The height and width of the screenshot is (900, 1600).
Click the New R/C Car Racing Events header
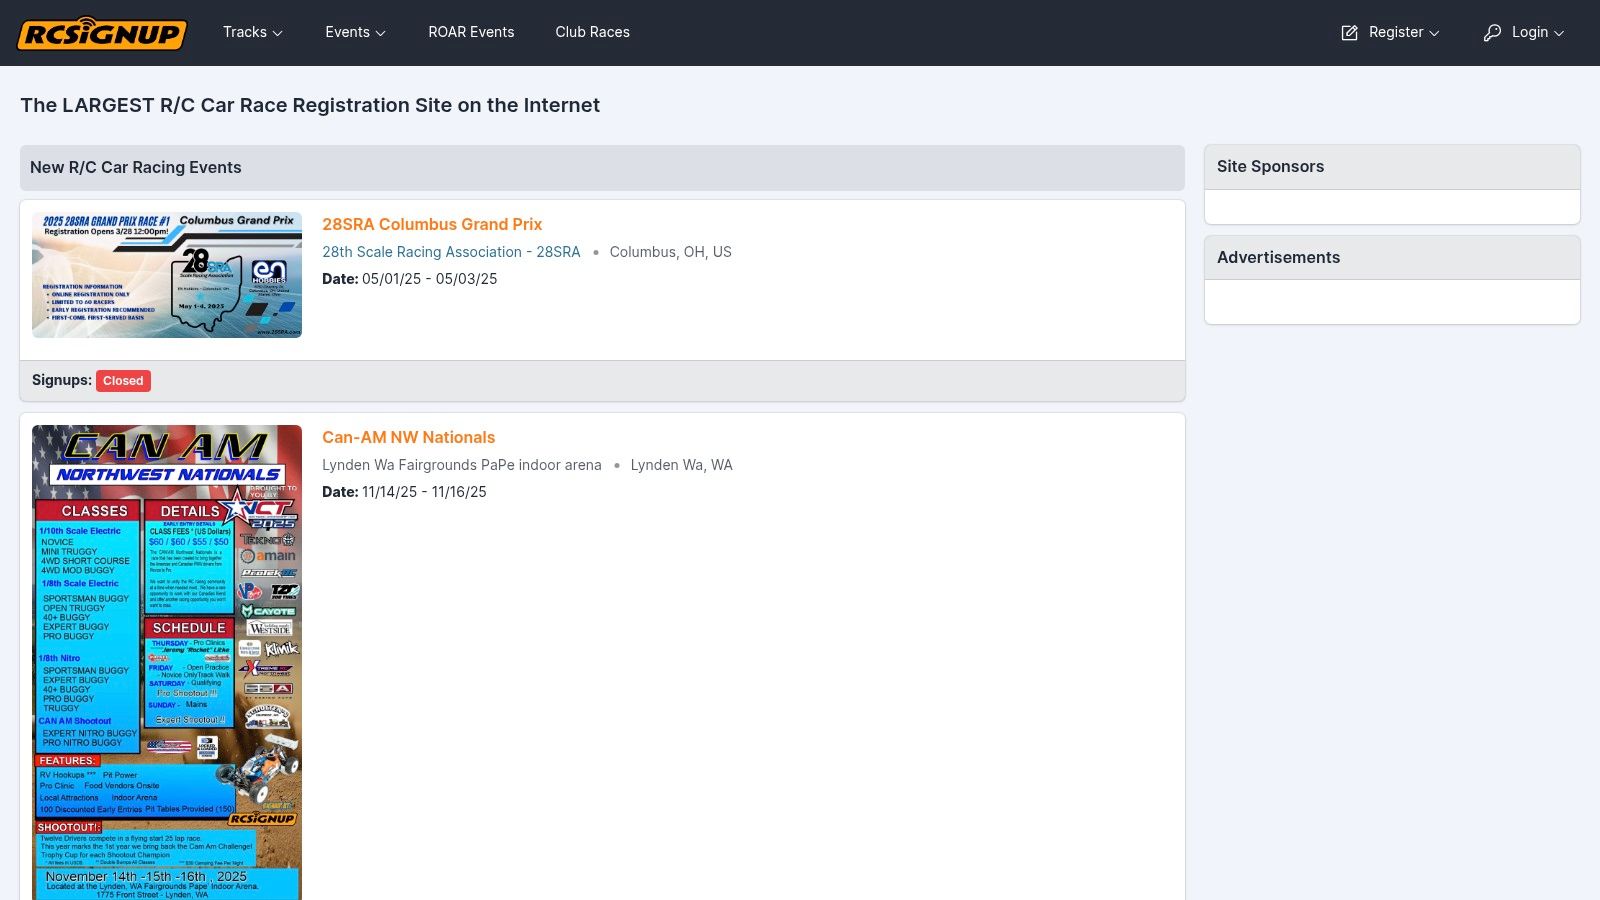[x=602, y=168]
